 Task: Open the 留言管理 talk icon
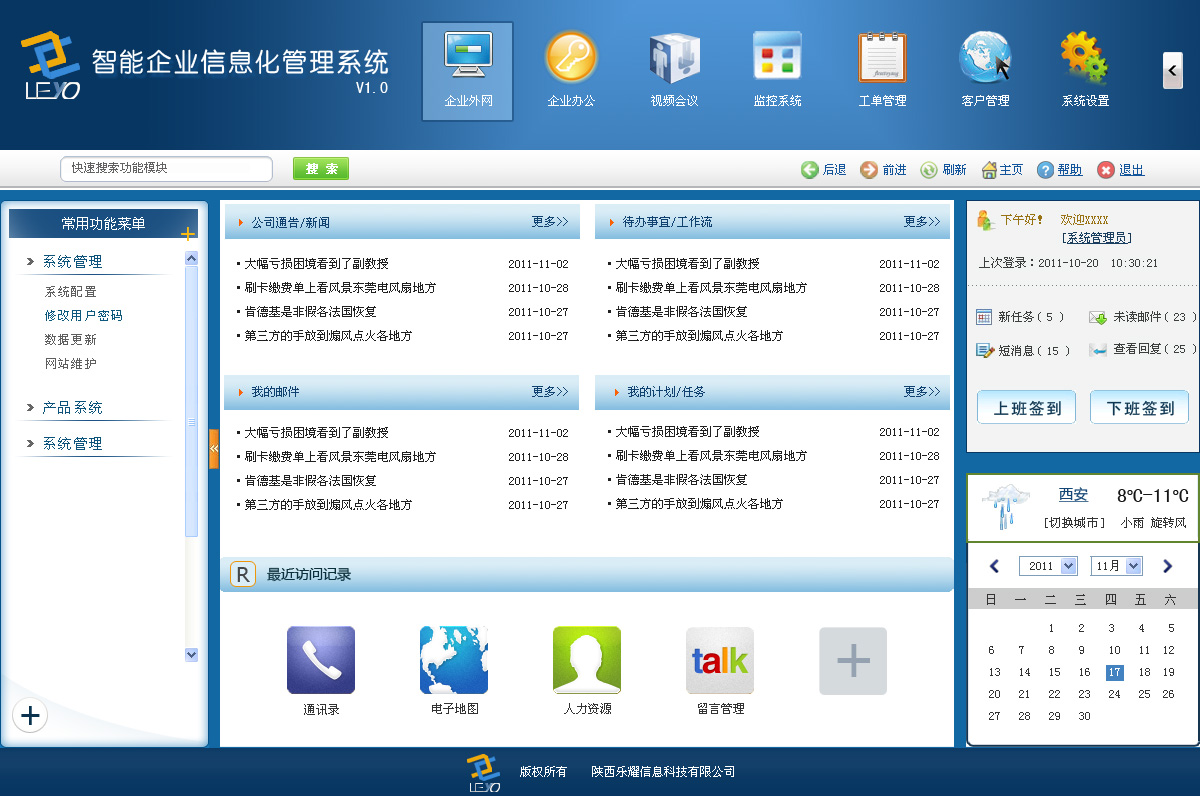[720, 660]
